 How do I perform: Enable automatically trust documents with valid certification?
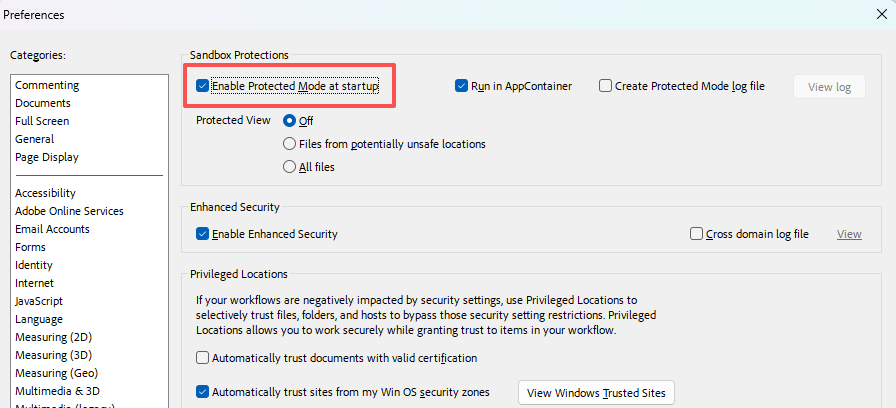(x=203, y=358)
